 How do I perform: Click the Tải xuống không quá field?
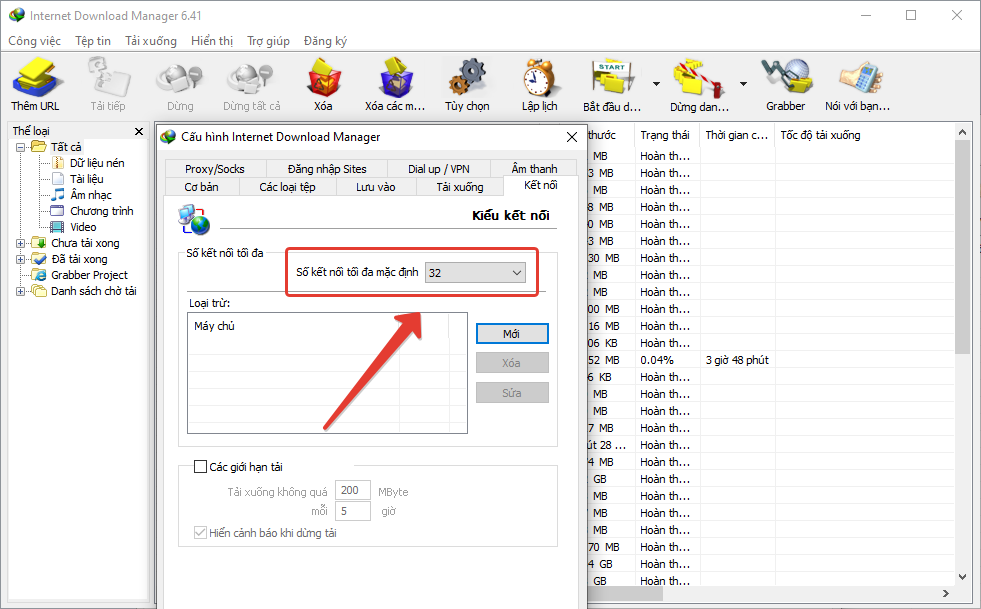(352, 491)
